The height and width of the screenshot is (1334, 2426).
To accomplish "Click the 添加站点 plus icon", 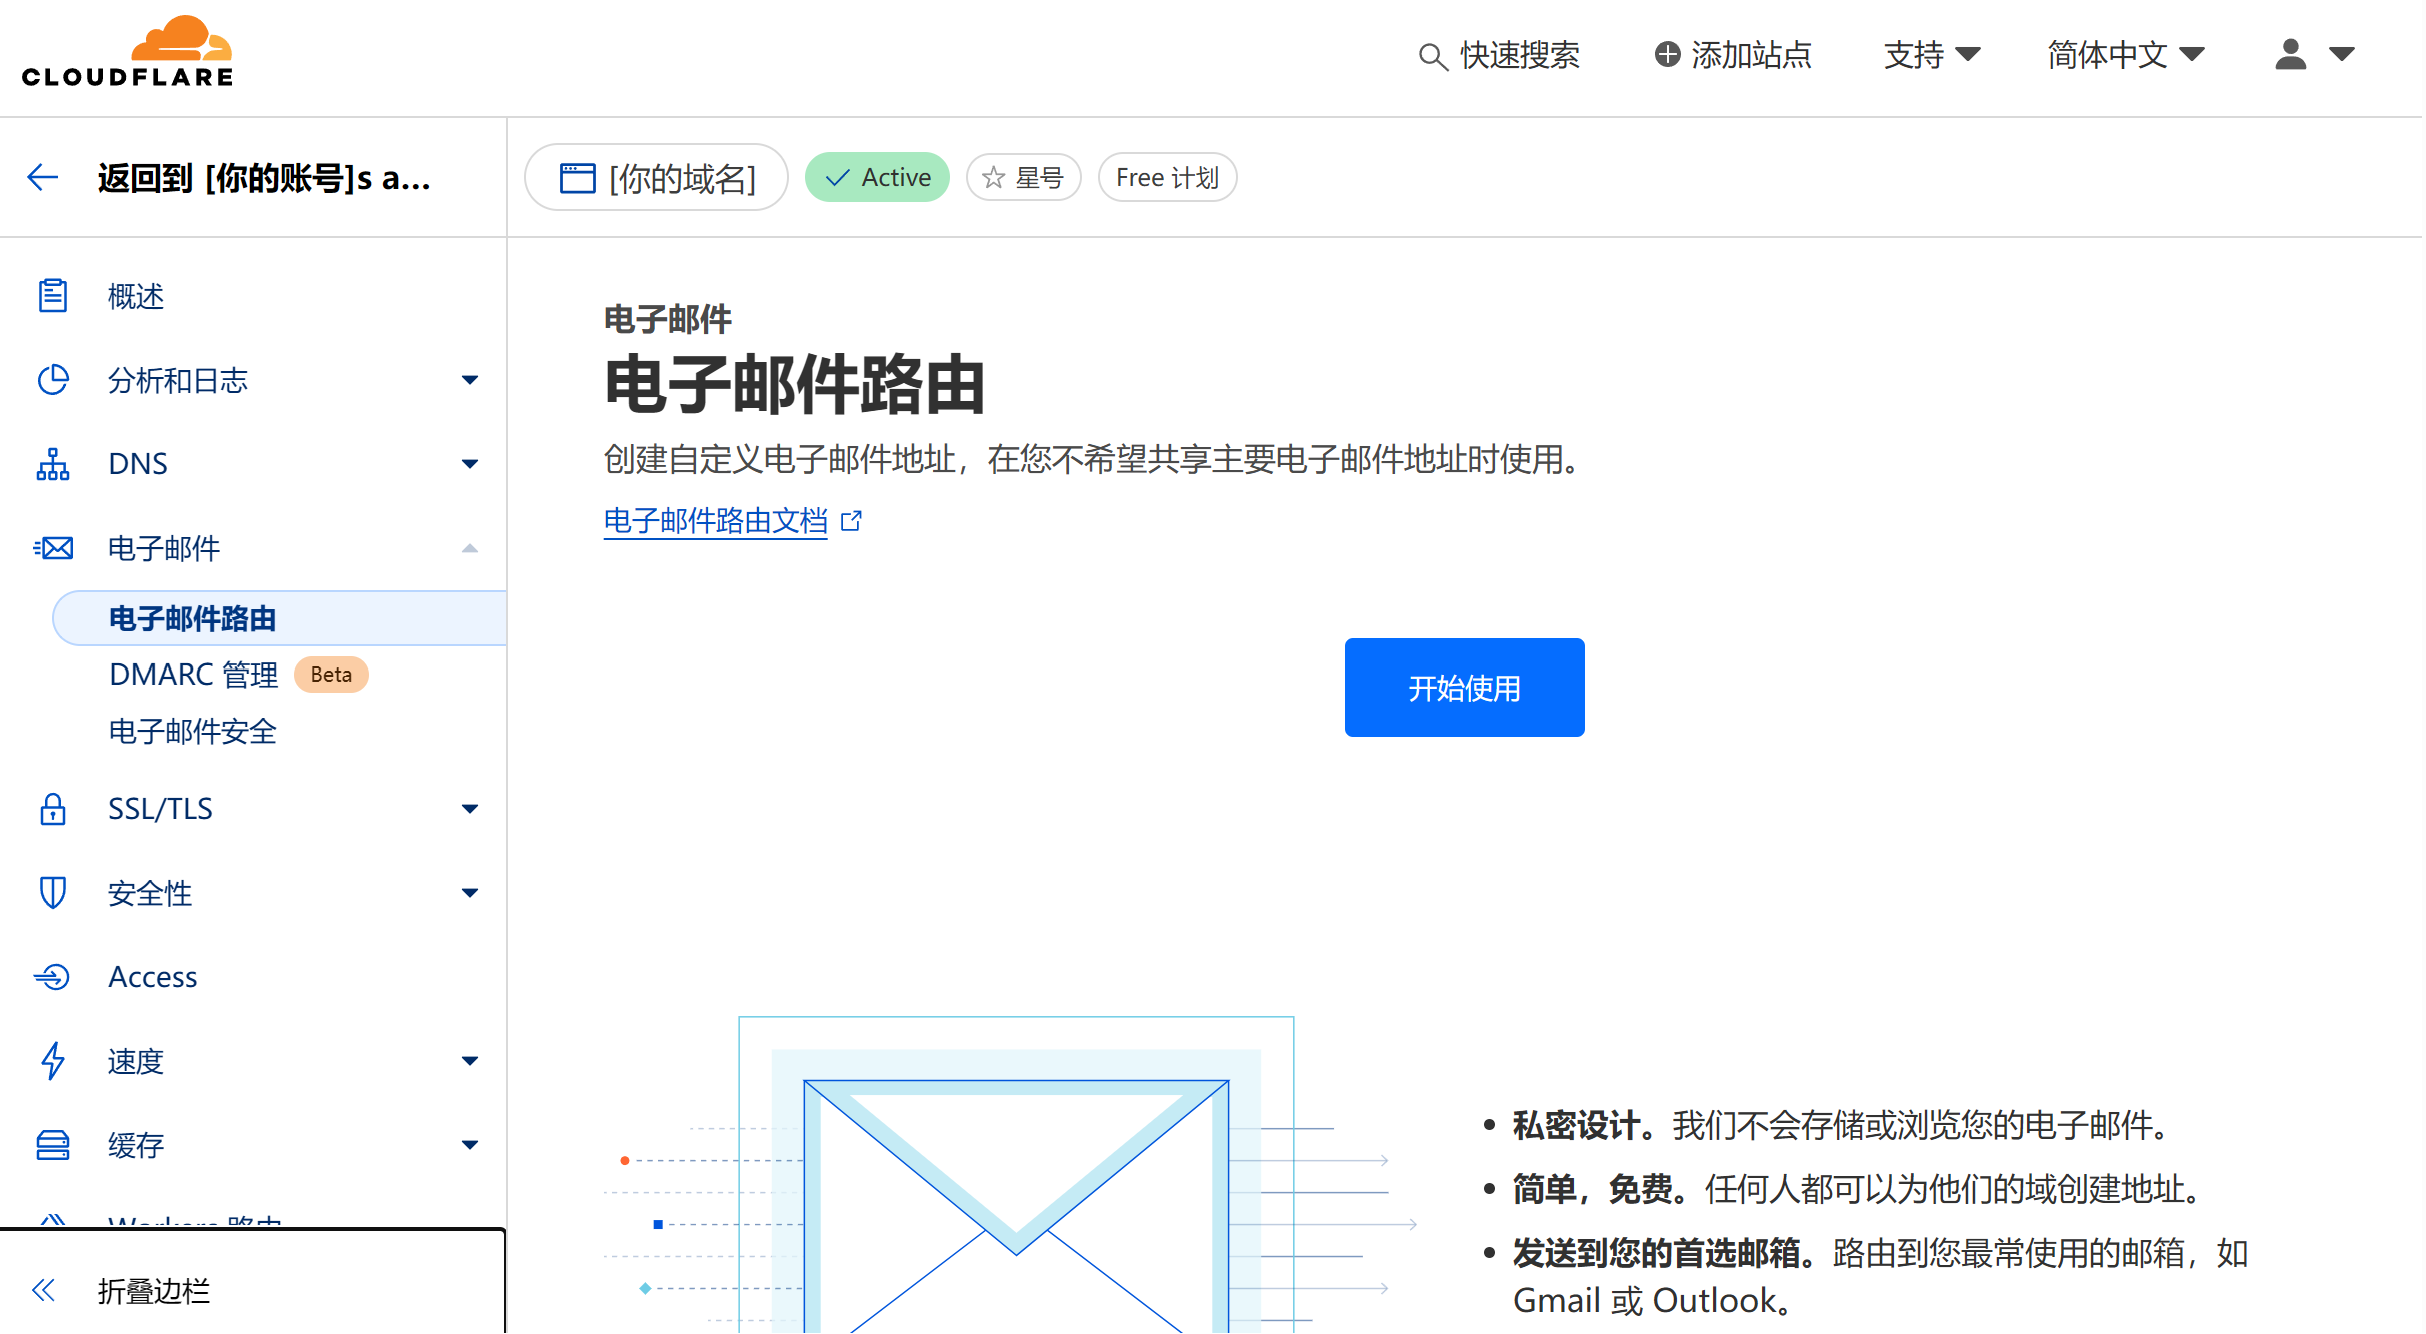I will click(1666, 55).
